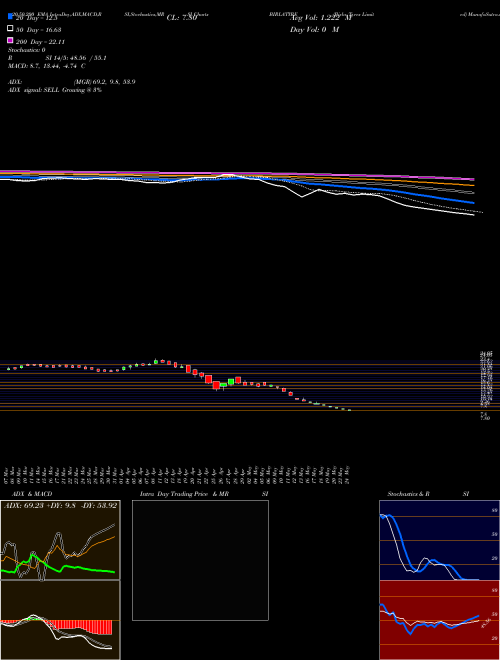Viewport: 500px width, 660px height.
Task: Click the '(MGR) 69.2, 9.8, 53.9' values
Action: coord(104,82)
